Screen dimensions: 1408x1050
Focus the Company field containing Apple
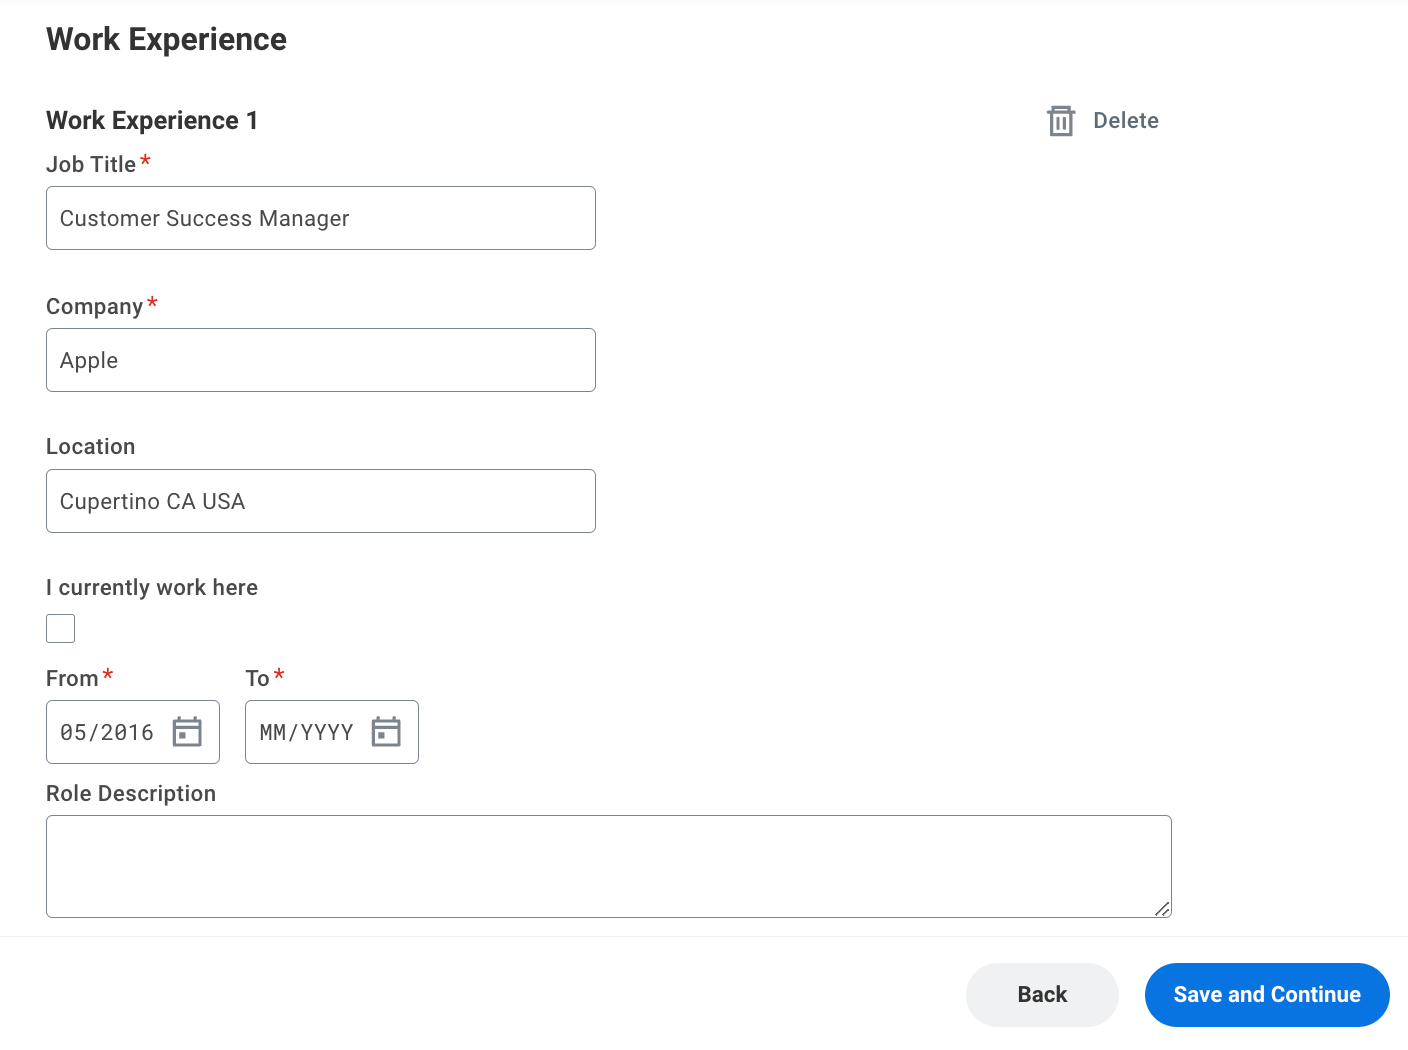(321, 360)
